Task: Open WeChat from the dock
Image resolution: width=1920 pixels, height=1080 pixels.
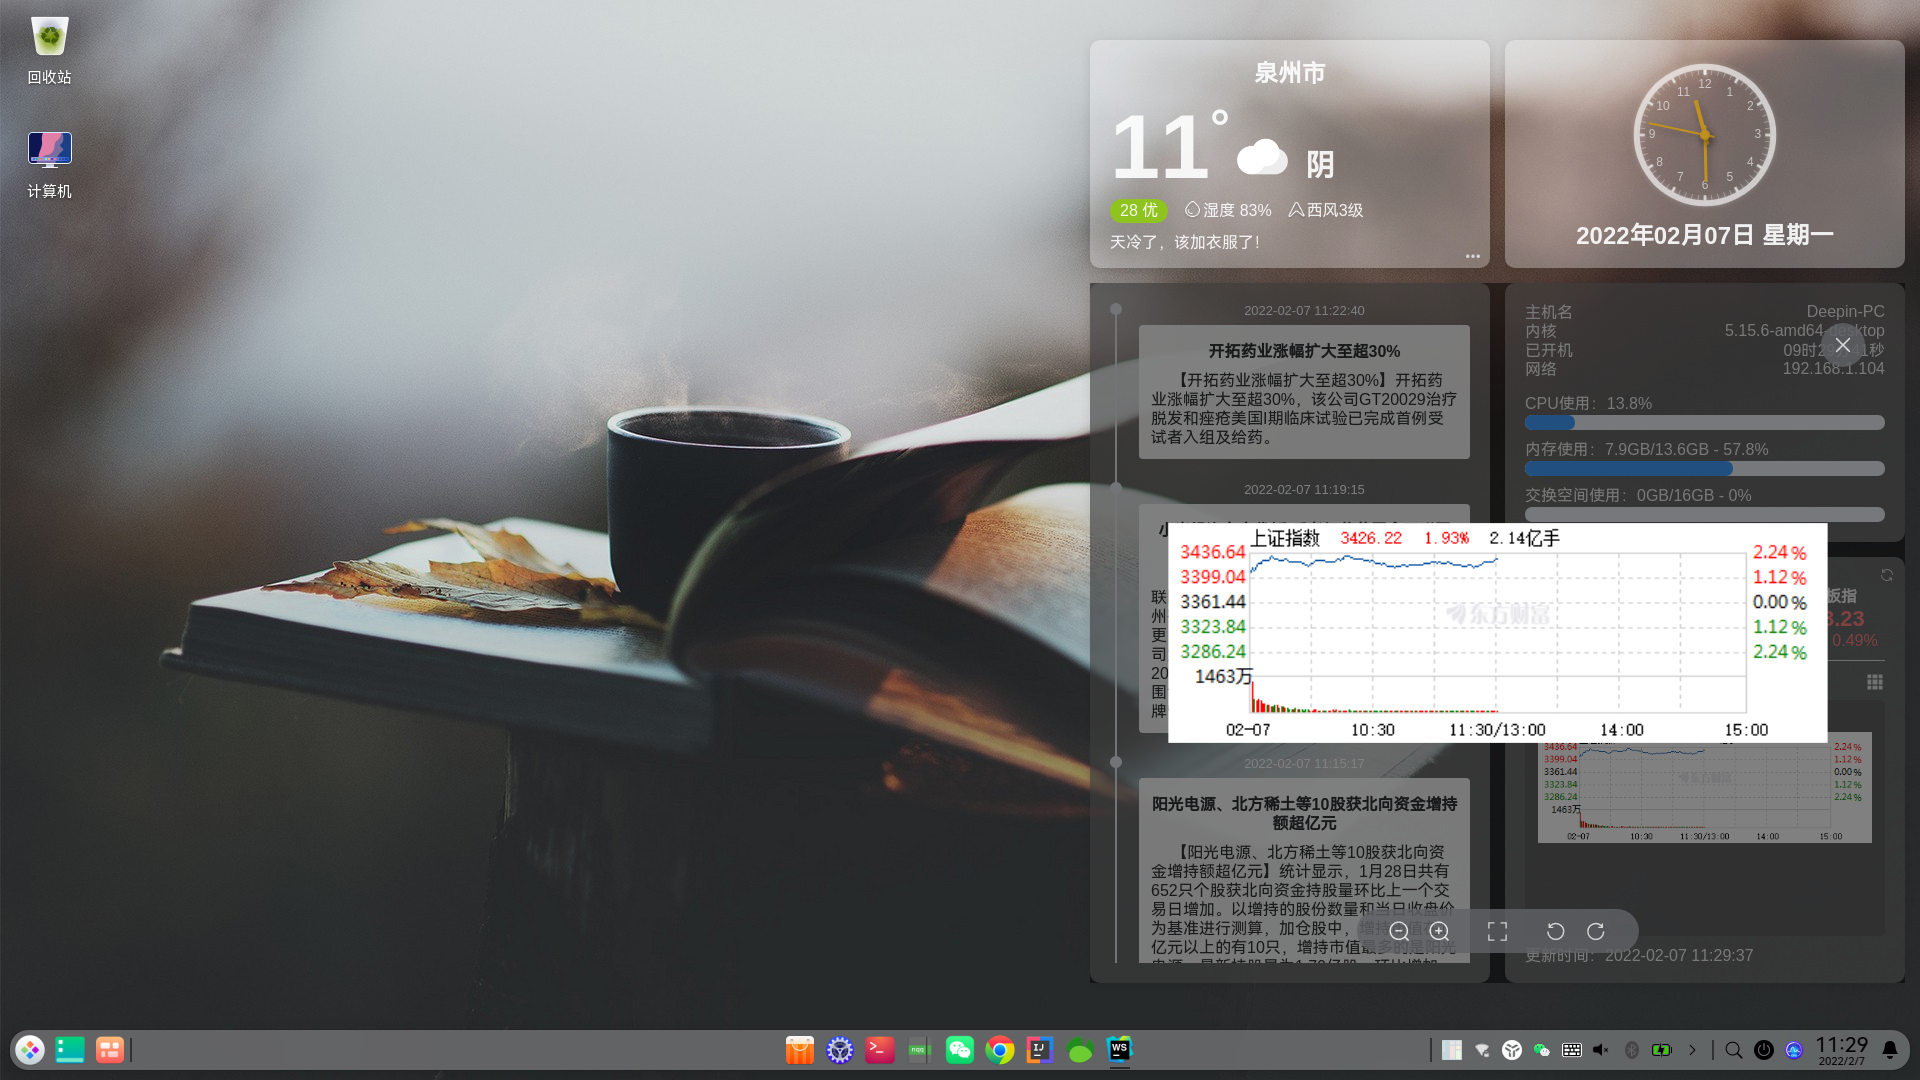Action: point(959,1049)
